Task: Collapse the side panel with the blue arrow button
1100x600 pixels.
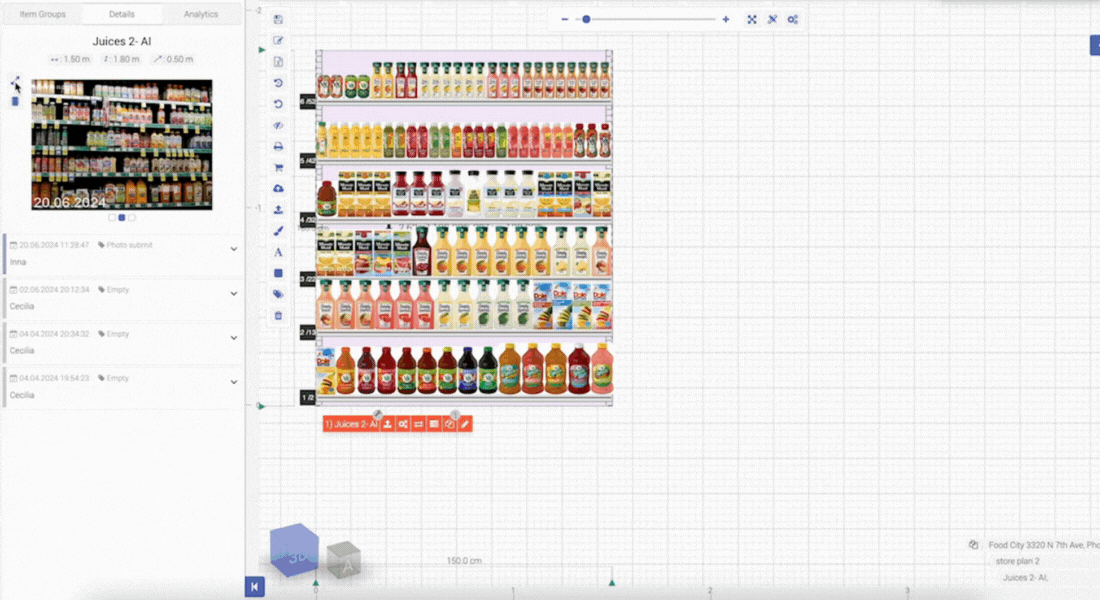Action: (x=255, y=587)
